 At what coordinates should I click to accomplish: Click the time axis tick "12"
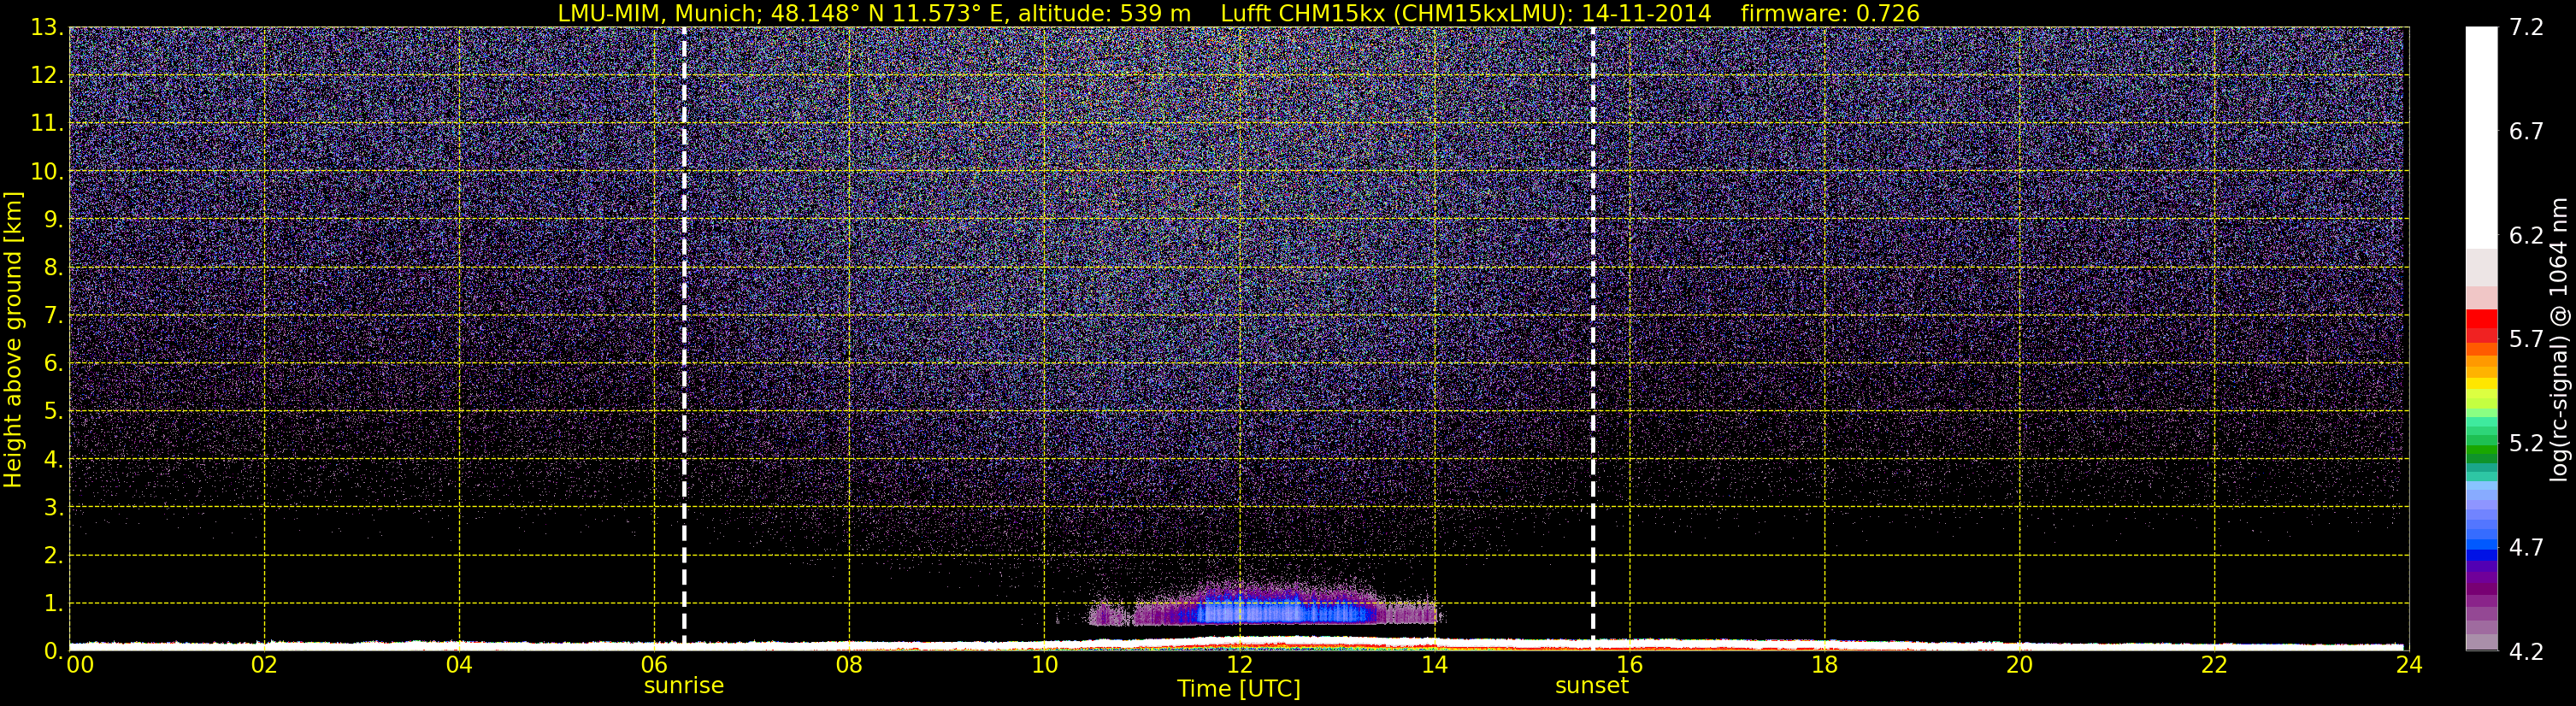click(x=1239, y=665)
